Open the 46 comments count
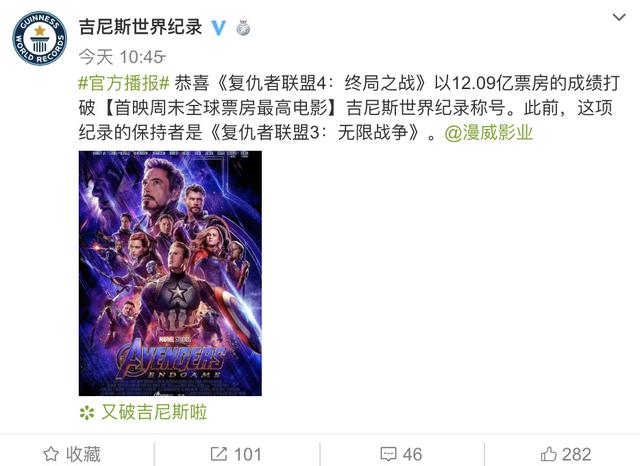 (412, 454)
